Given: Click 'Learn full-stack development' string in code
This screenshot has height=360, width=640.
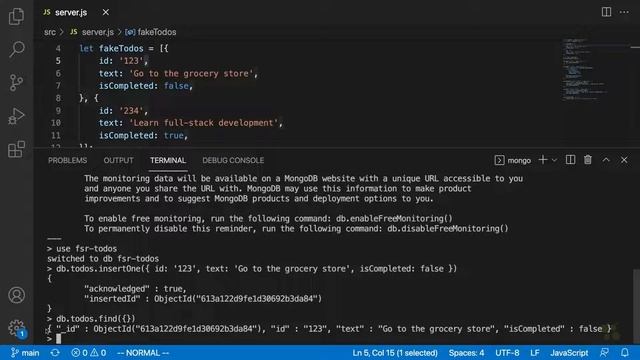Looking at the screenshot, I should point(204,123).
